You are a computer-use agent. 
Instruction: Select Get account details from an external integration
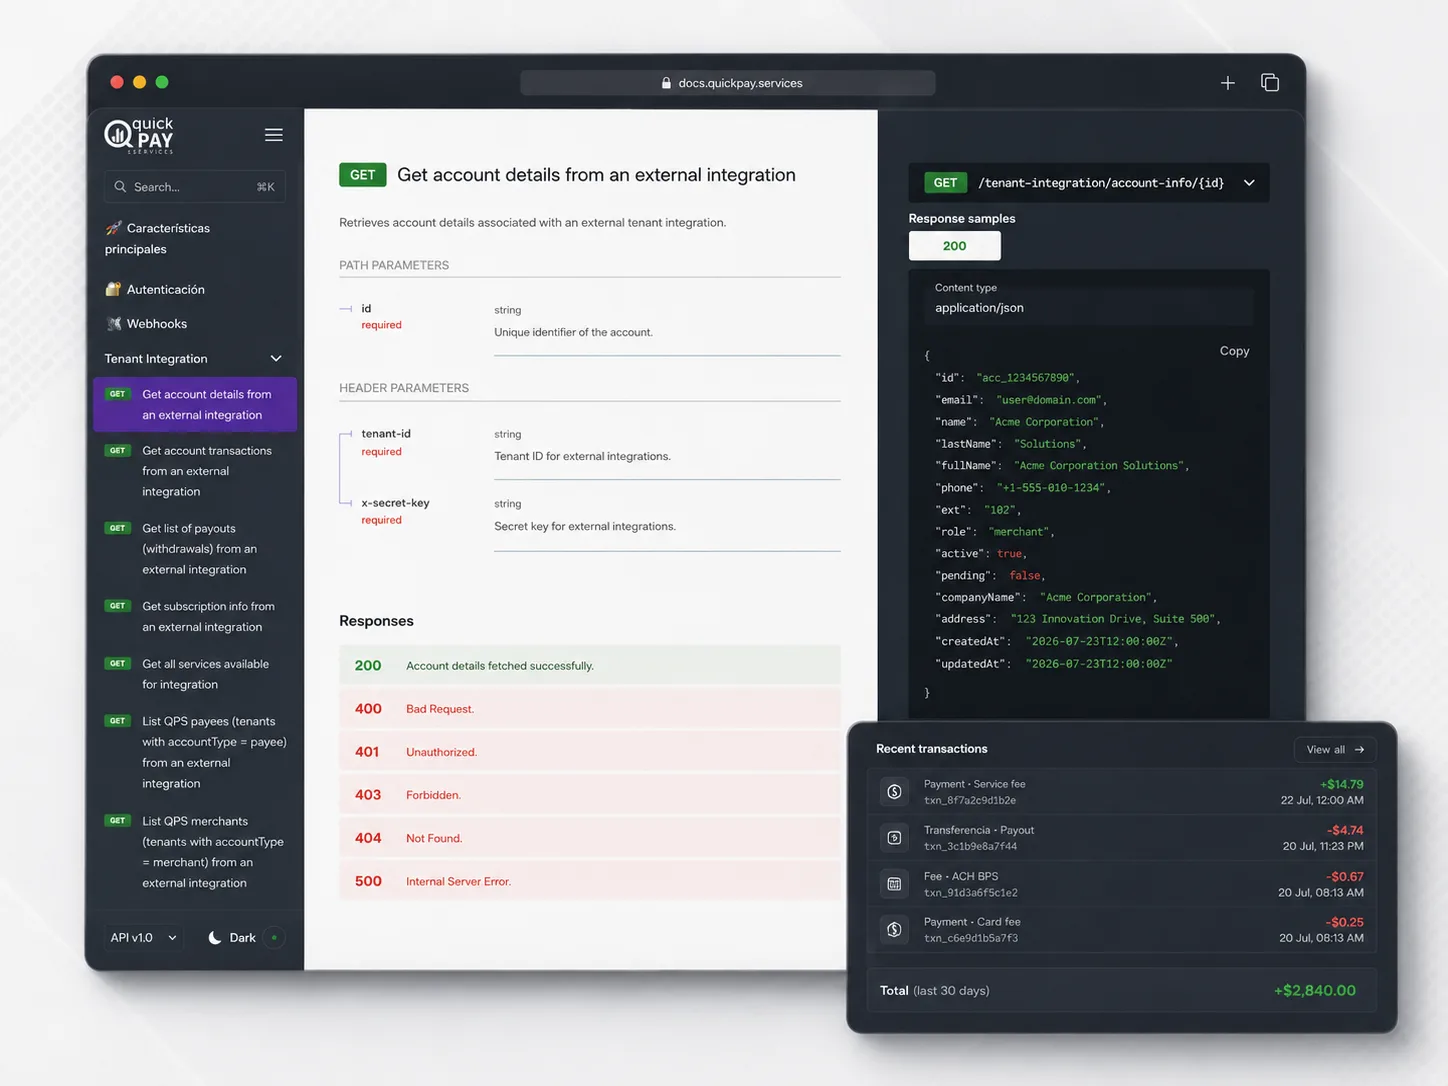195,405
